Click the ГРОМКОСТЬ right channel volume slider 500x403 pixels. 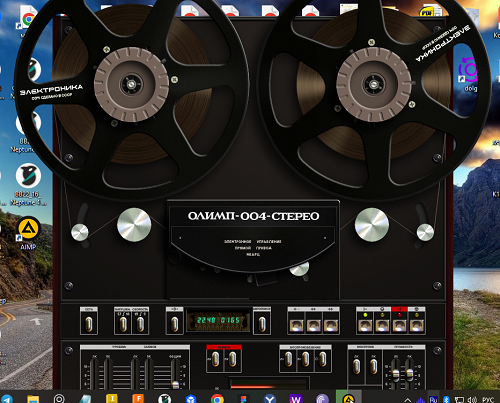tap(410, 375)
